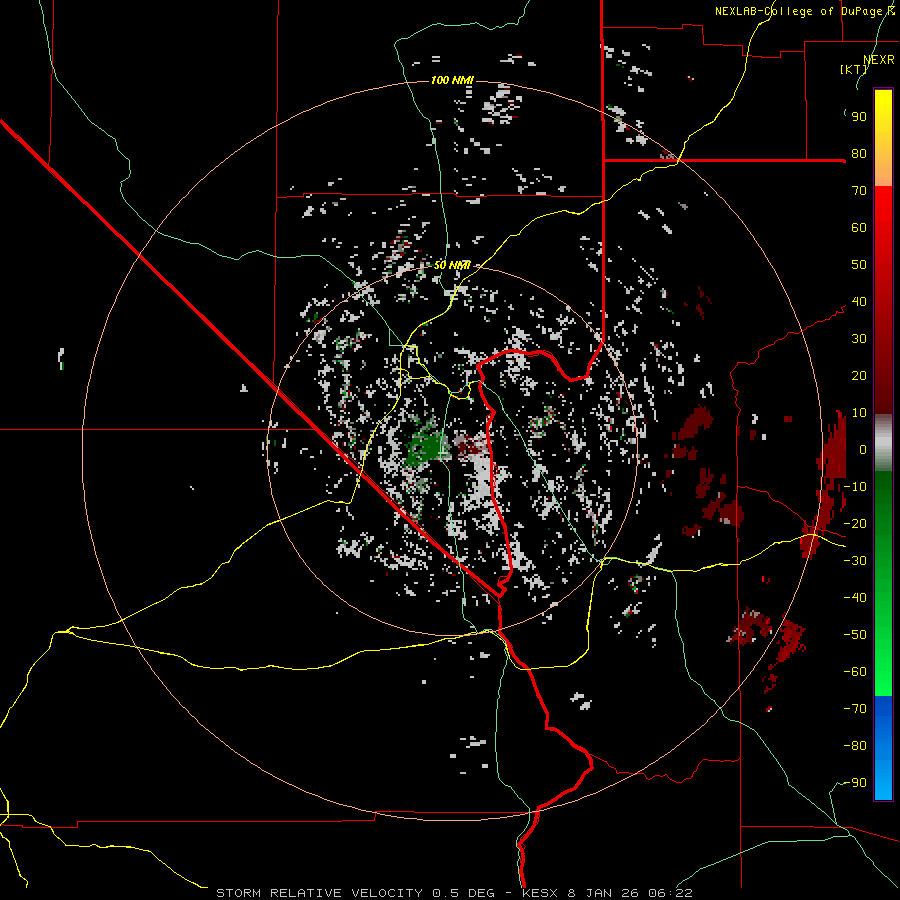Click the -40 scale value
The width and height of the screenshot is (900, 900).
855,598
